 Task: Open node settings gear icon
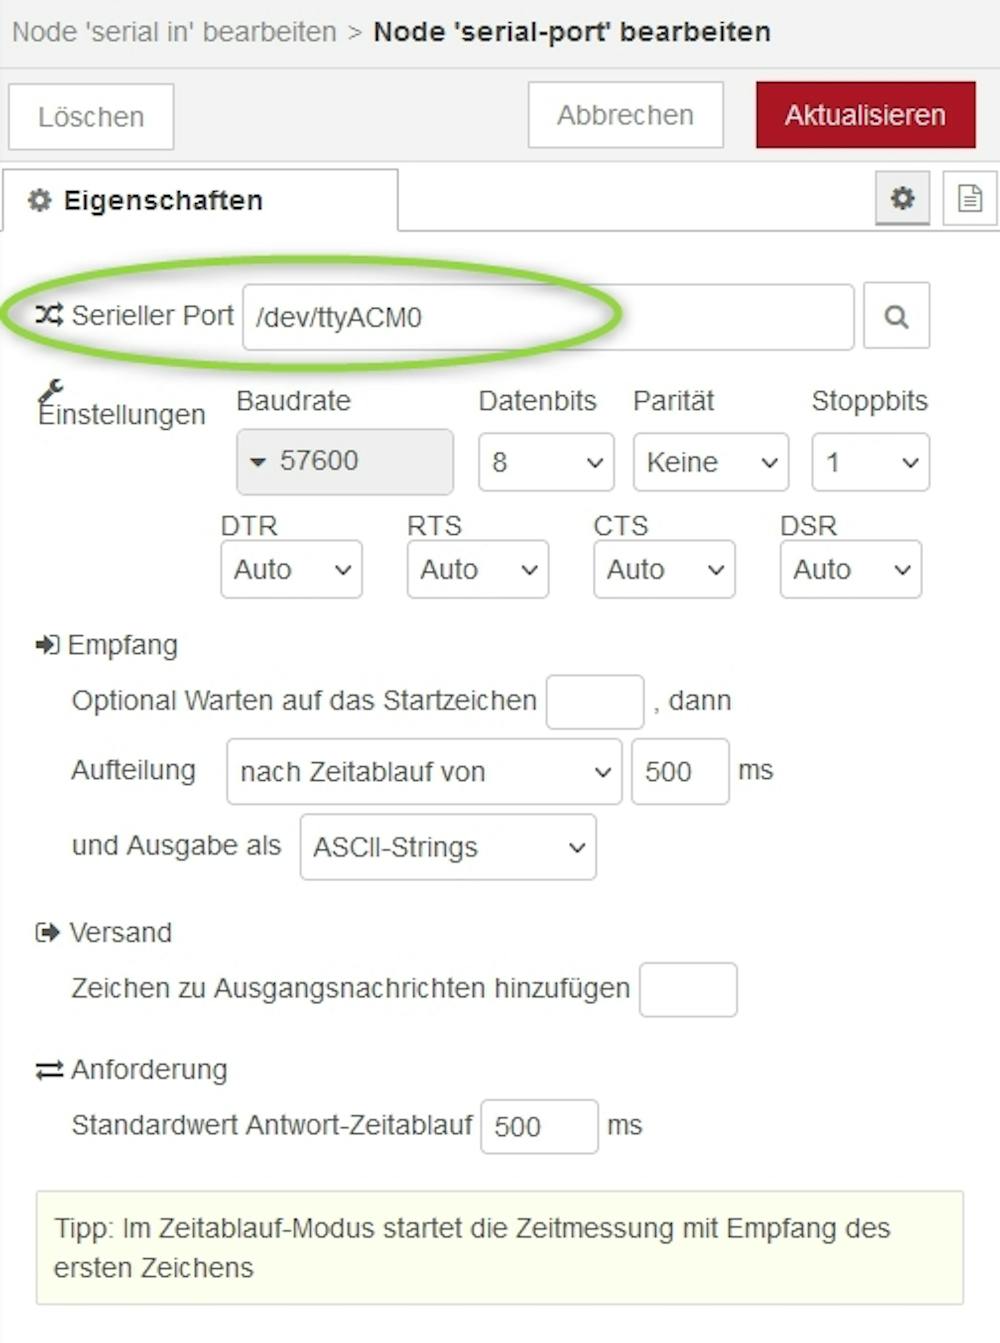902,198
